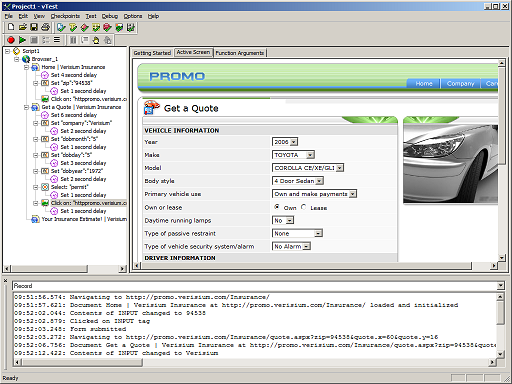Insert a table checkpoint (grid checkmark icon)
The image size is (512, 384).
click(96, 27)
